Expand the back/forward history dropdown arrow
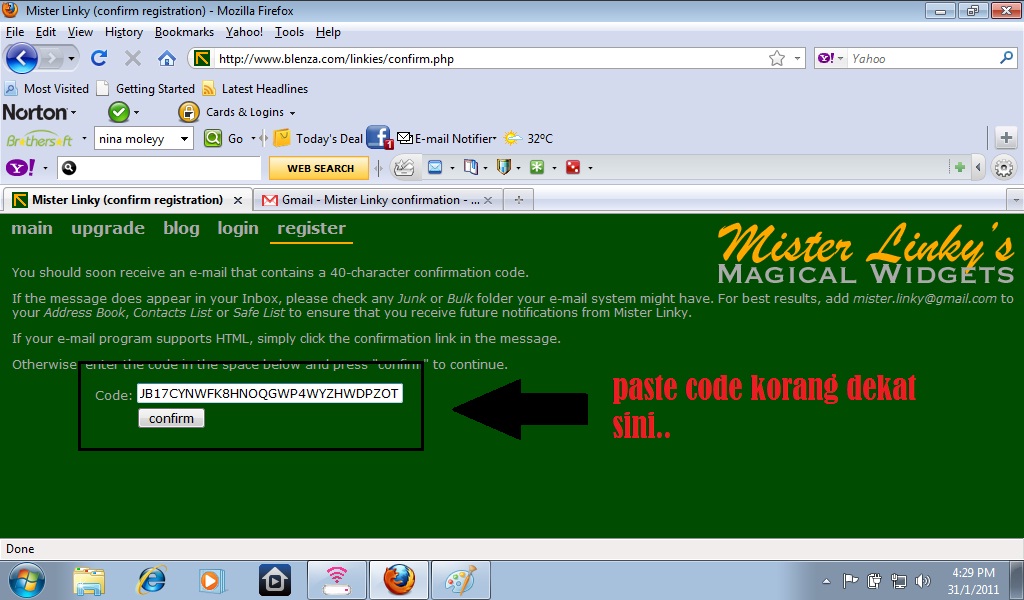 [x=71, y=59]
